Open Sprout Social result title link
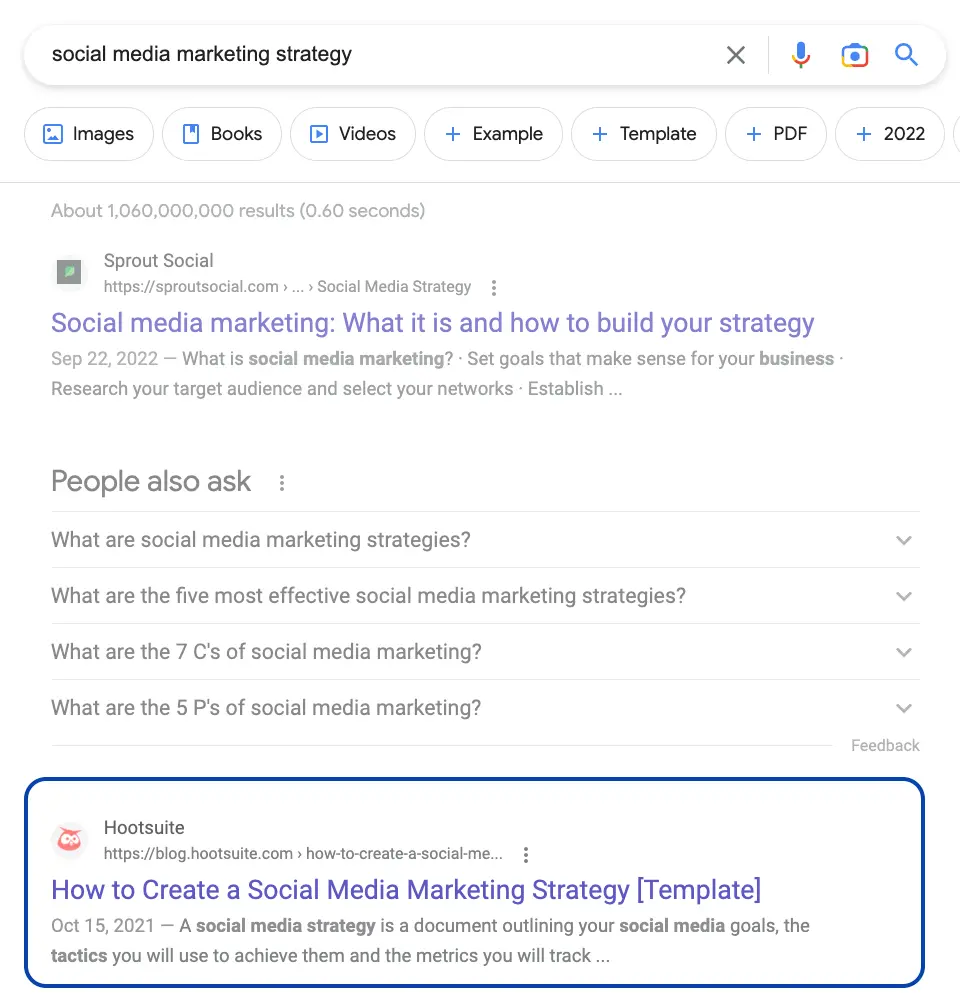This screenshot has height=996, width=960. click(433, 323)
